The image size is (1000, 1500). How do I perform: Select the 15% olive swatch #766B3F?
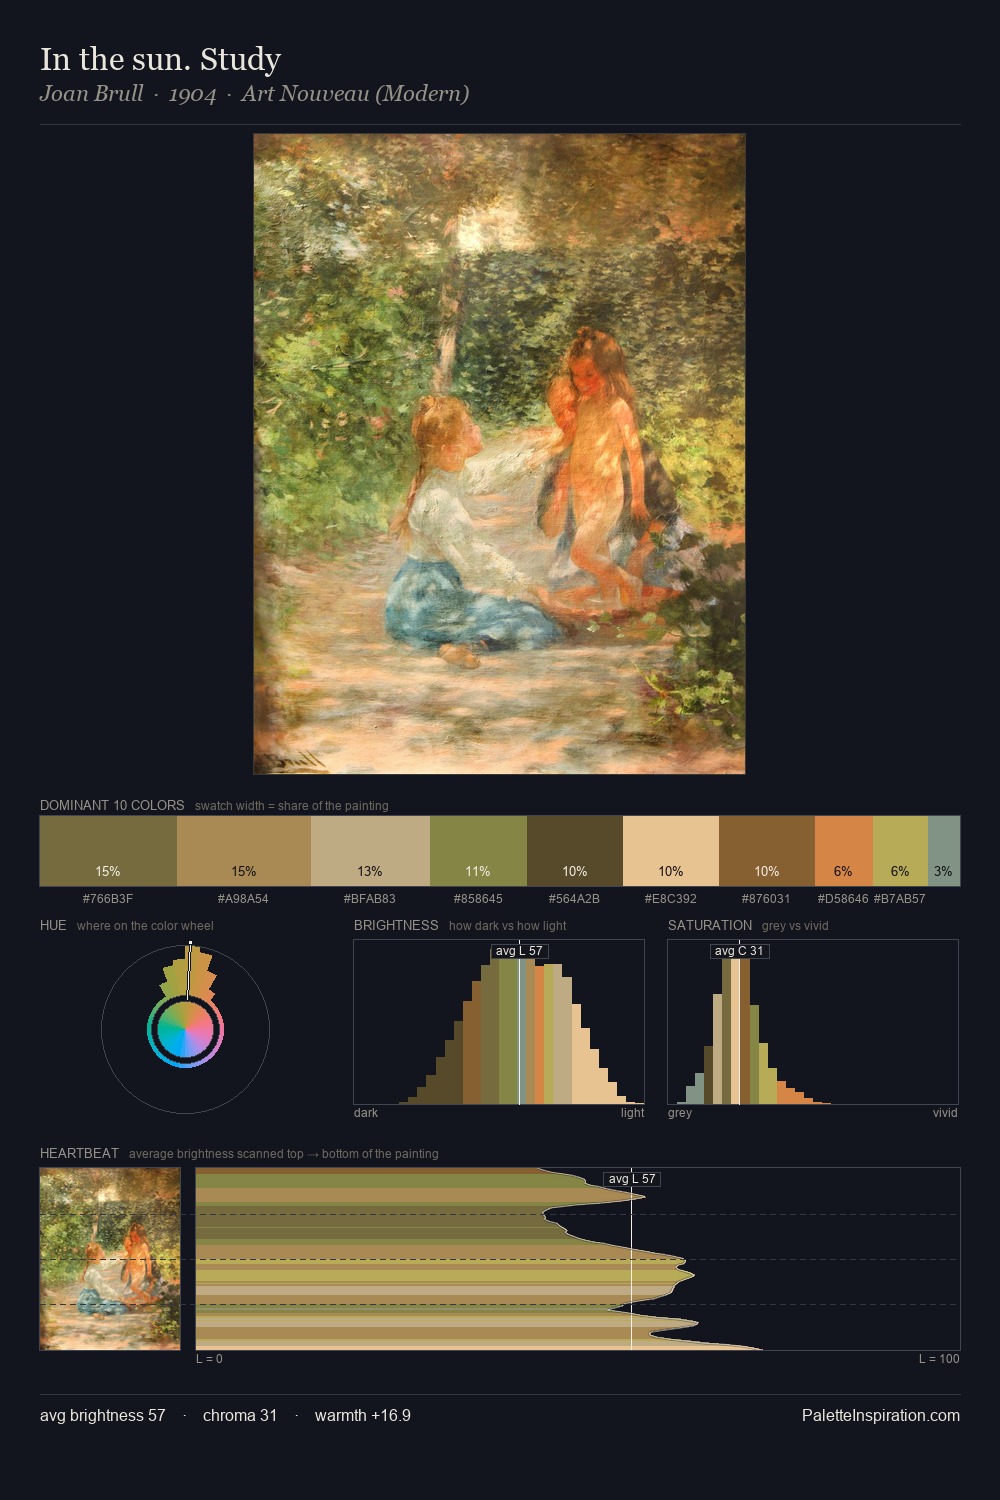click(108, 851)
